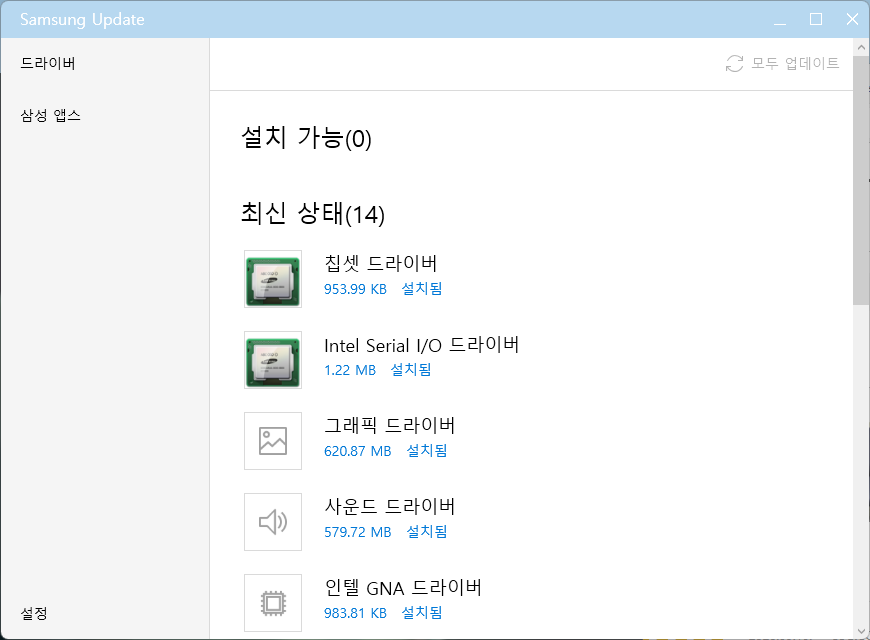Select the 인텔 GNA 드라이버 title text
The image size is (870, 640).
[403, 587]
